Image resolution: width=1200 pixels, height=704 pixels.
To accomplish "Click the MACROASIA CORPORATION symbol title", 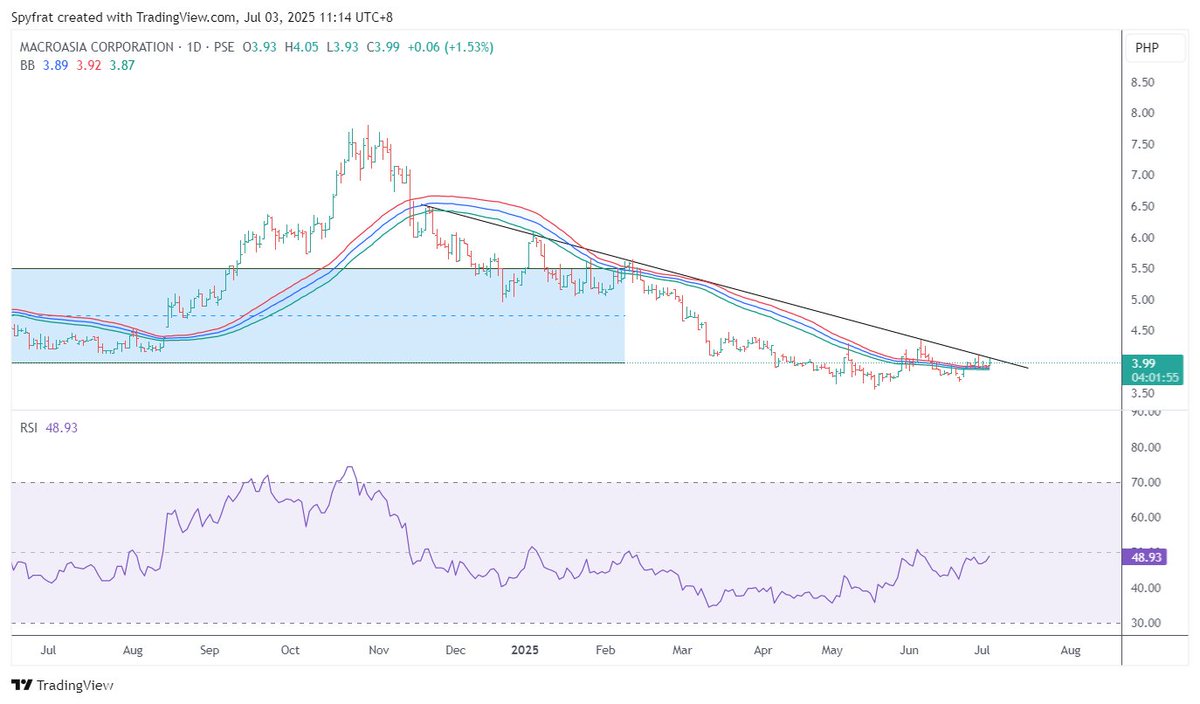I will [97, 47].
